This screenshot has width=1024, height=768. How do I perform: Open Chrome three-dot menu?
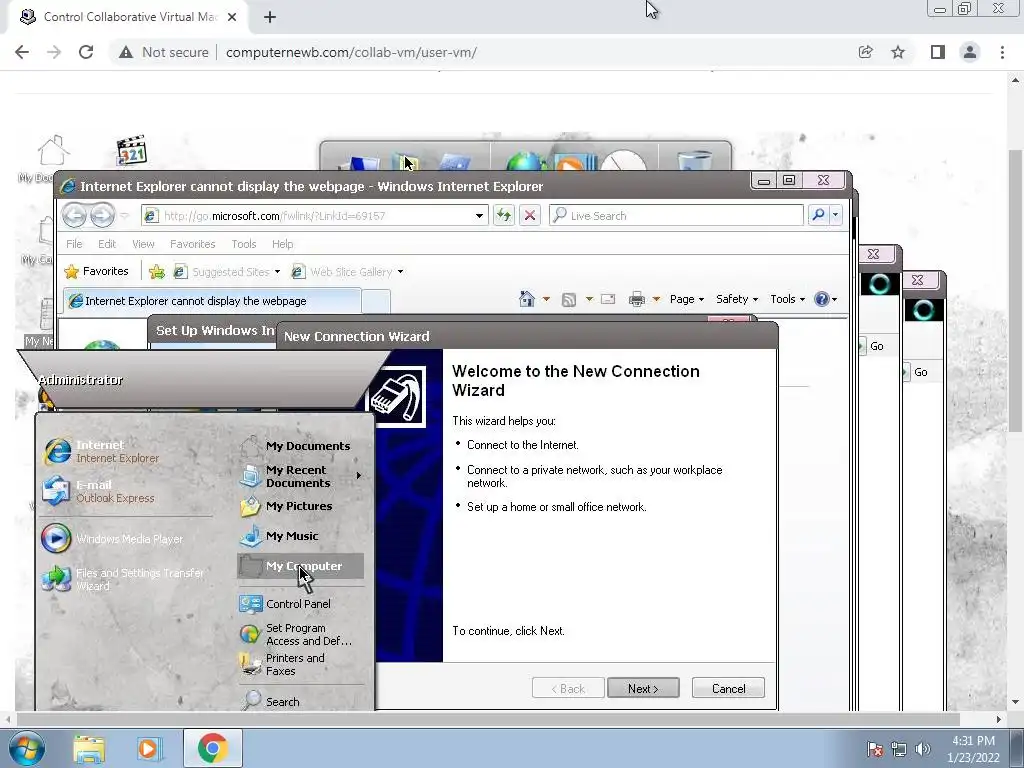coord(1002,52)
